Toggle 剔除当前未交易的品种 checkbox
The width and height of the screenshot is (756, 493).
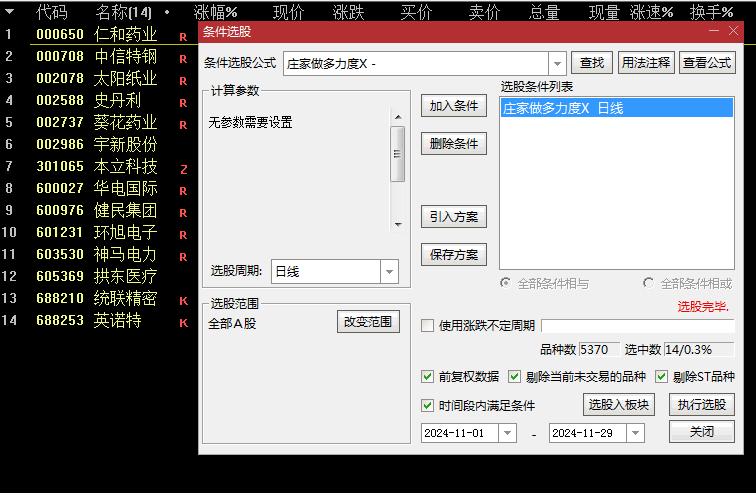pyautogui.click(x=514, y=376)
